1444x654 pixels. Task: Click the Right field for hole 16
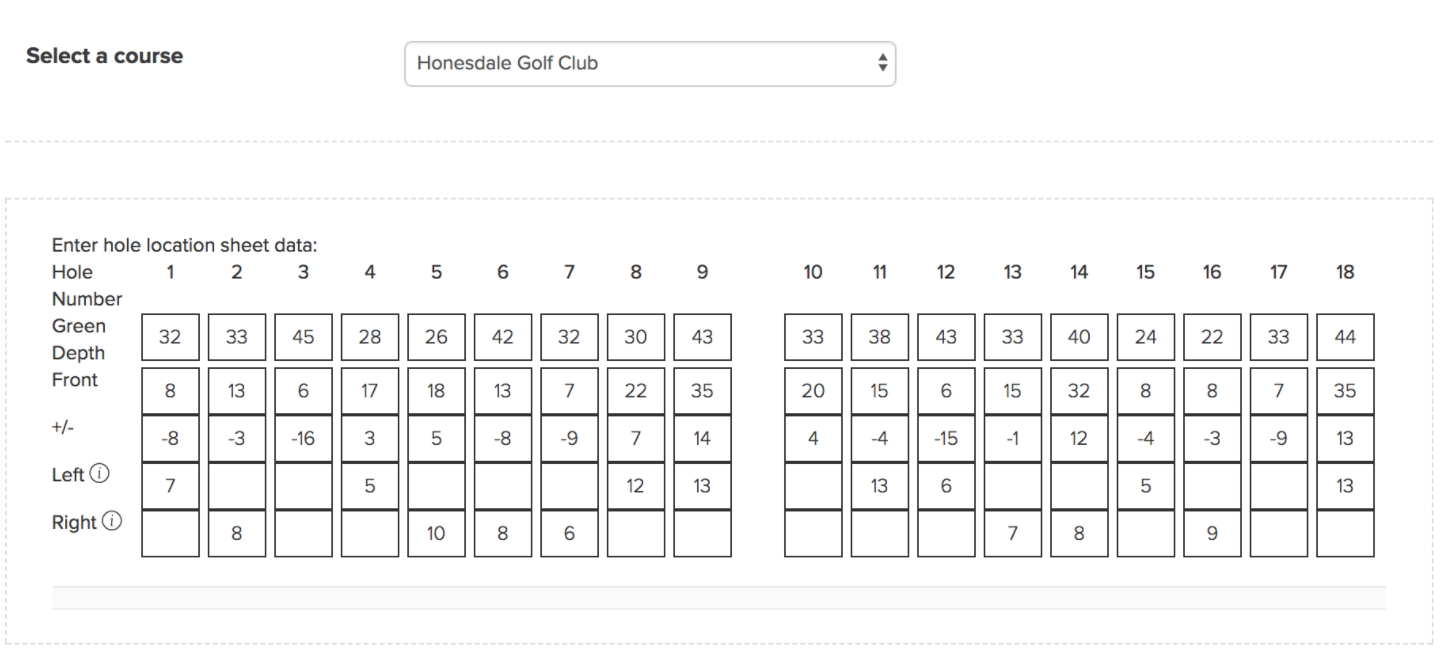(x=1212, y=533)
